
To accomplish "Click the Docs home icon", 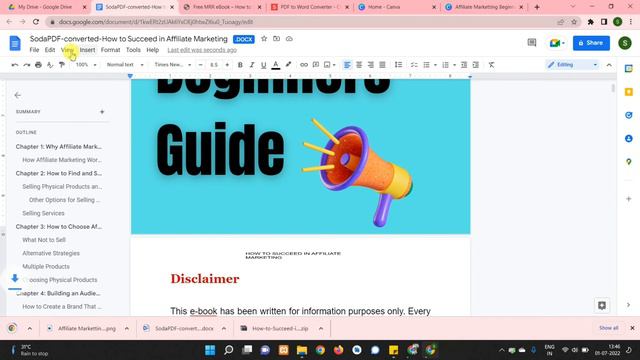I will (x=15, y=43).
